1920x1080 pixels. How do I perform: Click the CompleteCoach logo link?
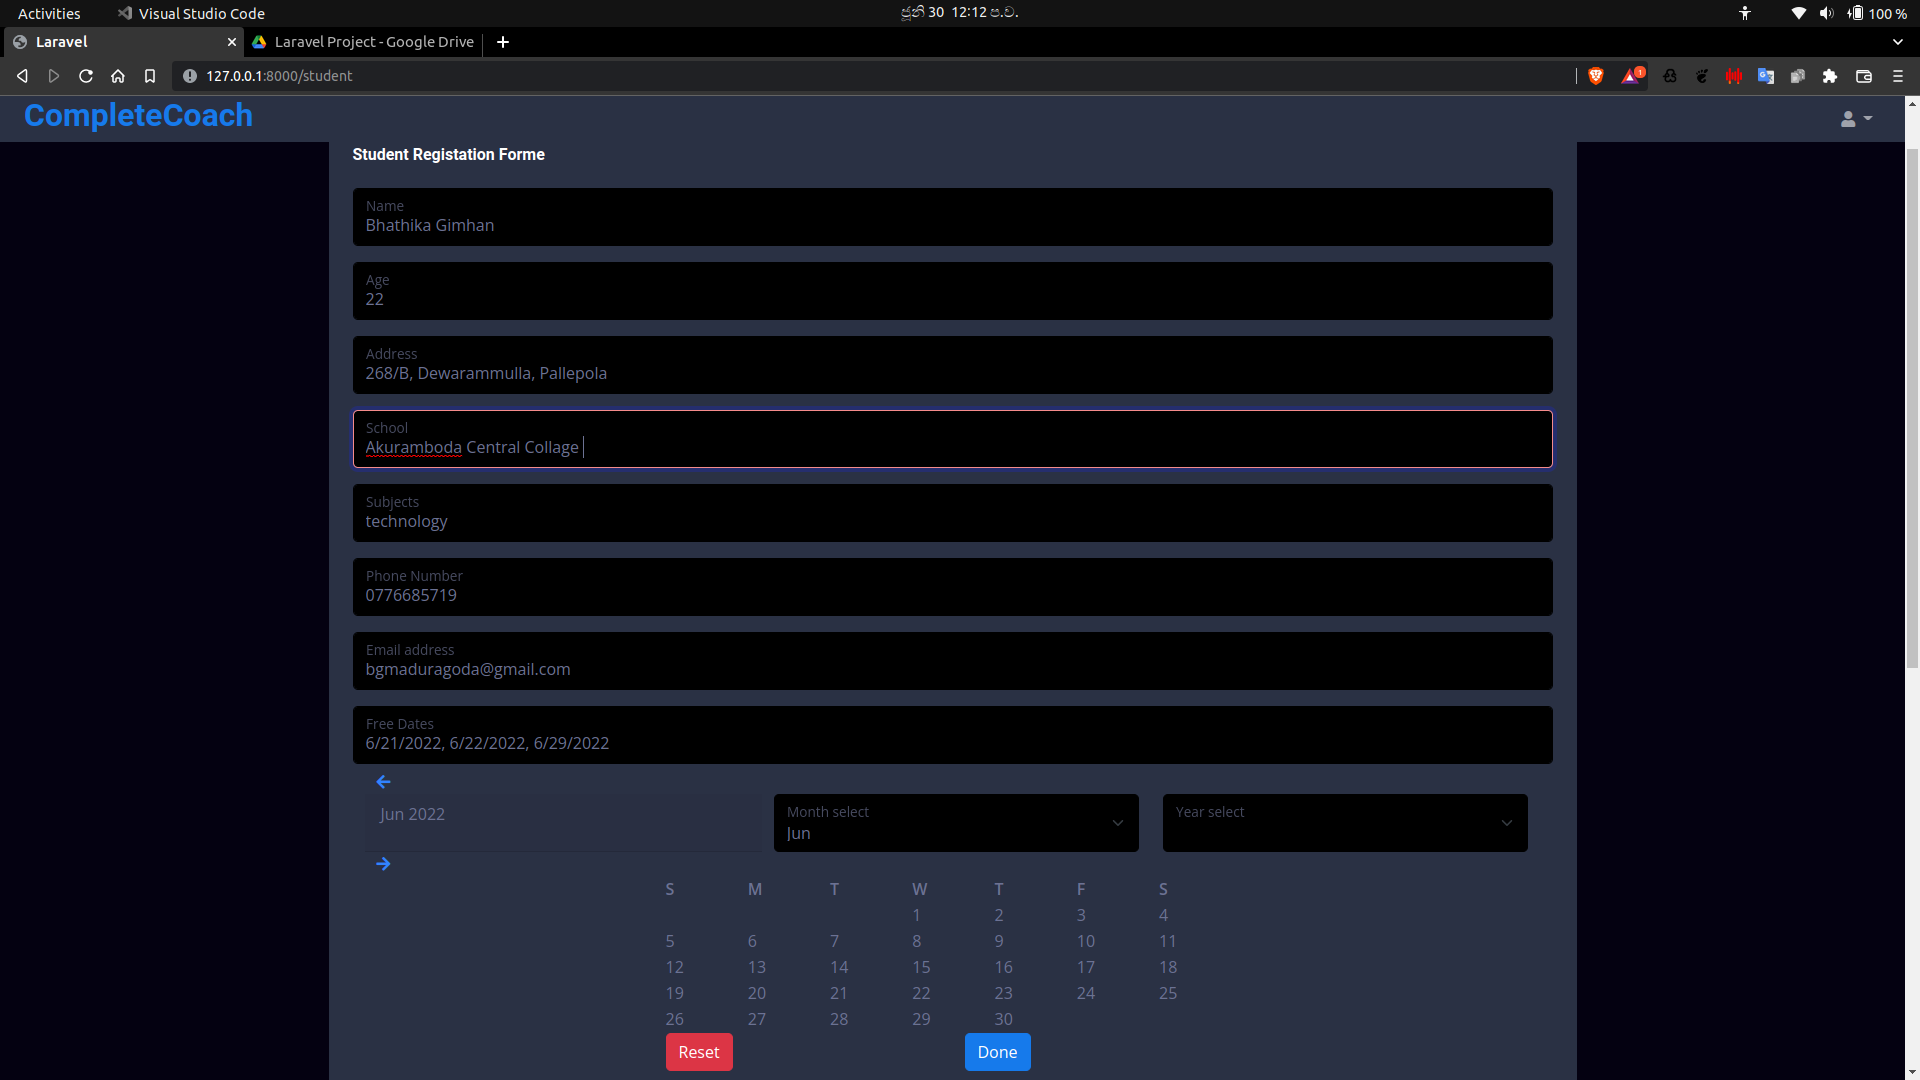pos(137,116)
